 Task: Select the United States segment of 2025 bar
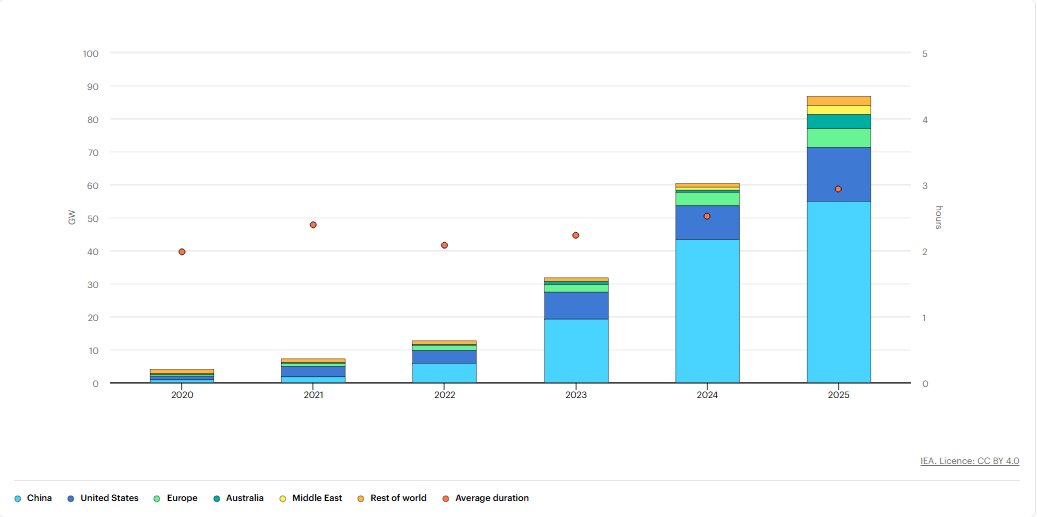[839, 175]
